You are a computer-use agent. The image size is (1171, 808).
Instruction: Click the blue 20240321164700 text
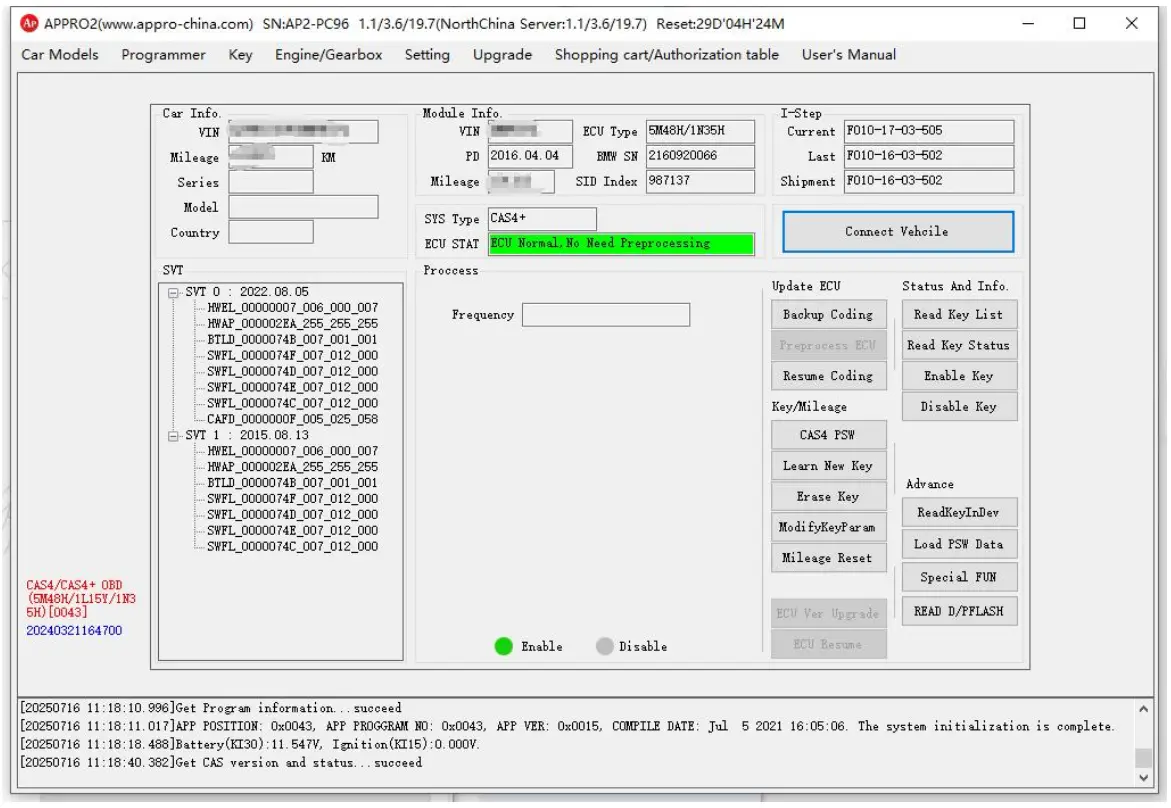(74, 630)
